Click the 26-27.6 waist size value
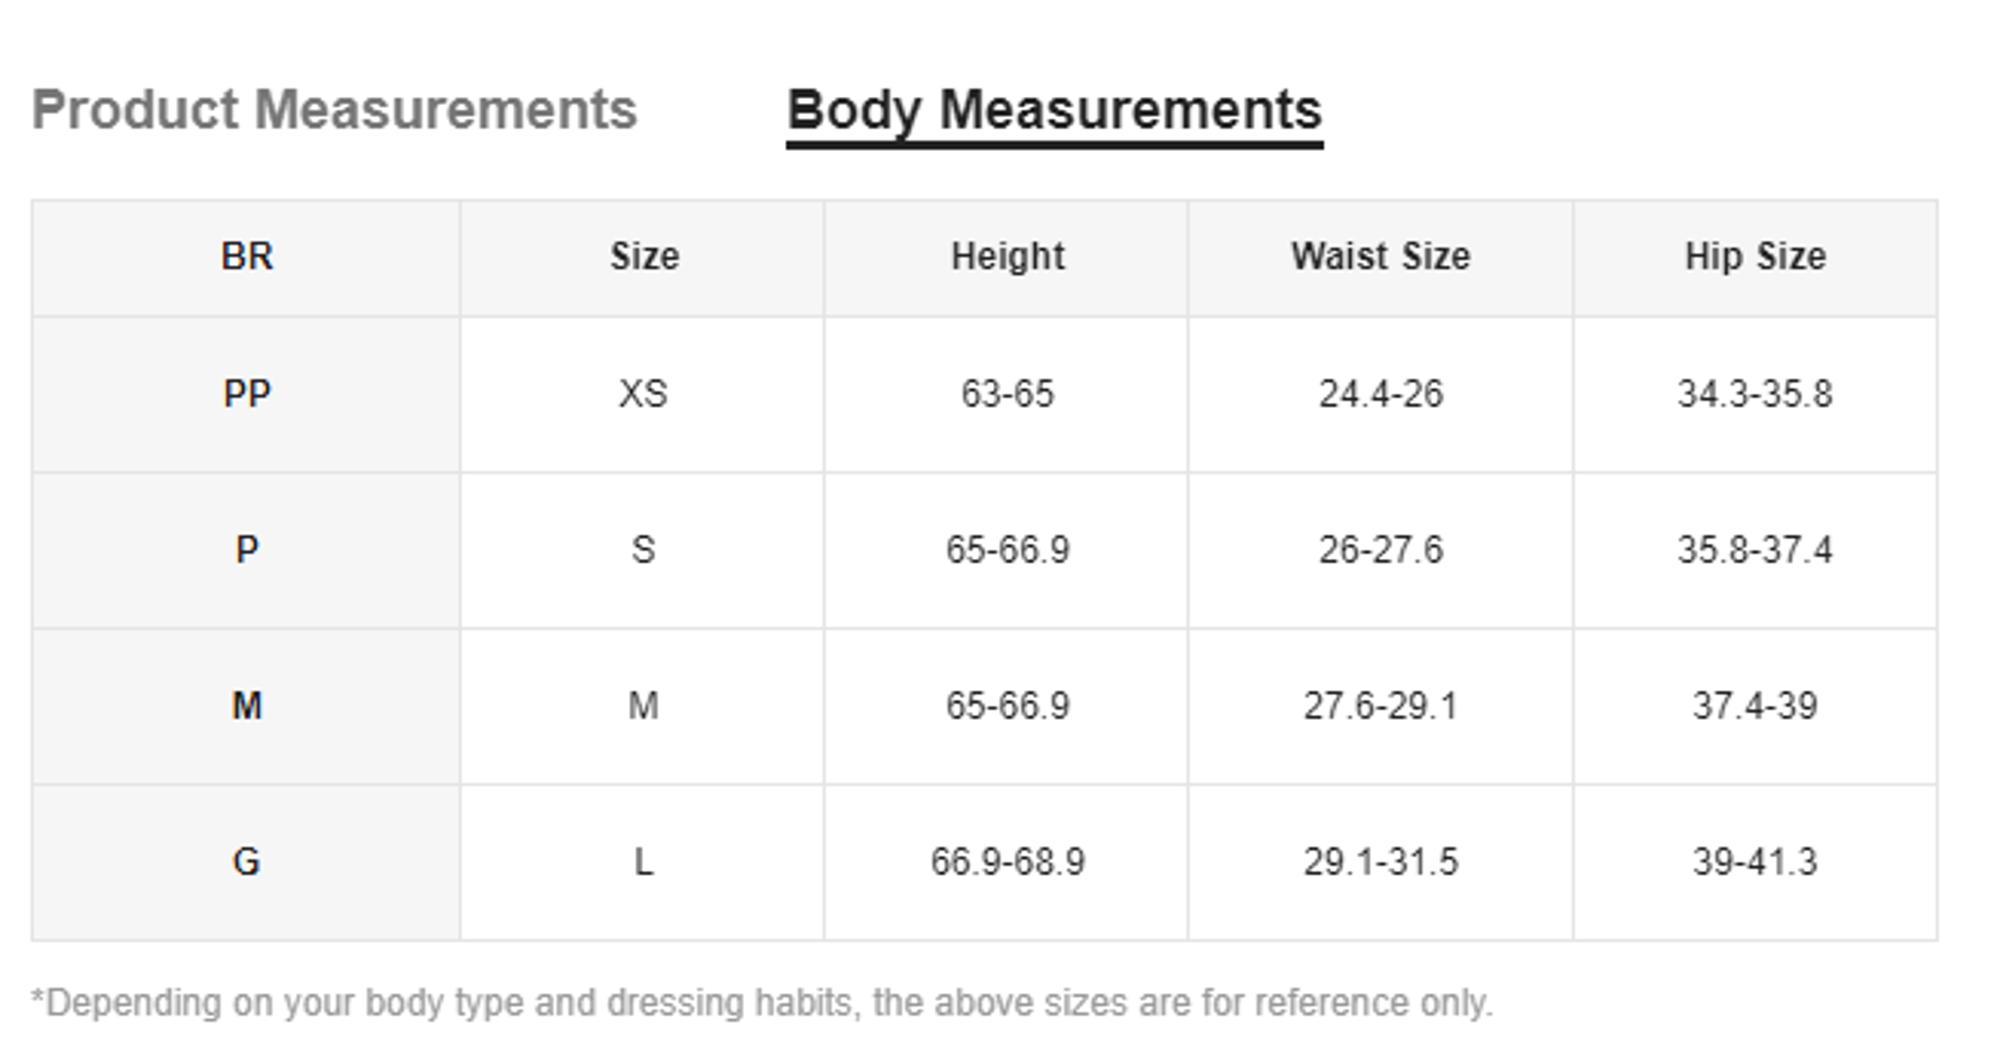The width and height of the screenshot is (2000, 1043). pos(1380,550)
